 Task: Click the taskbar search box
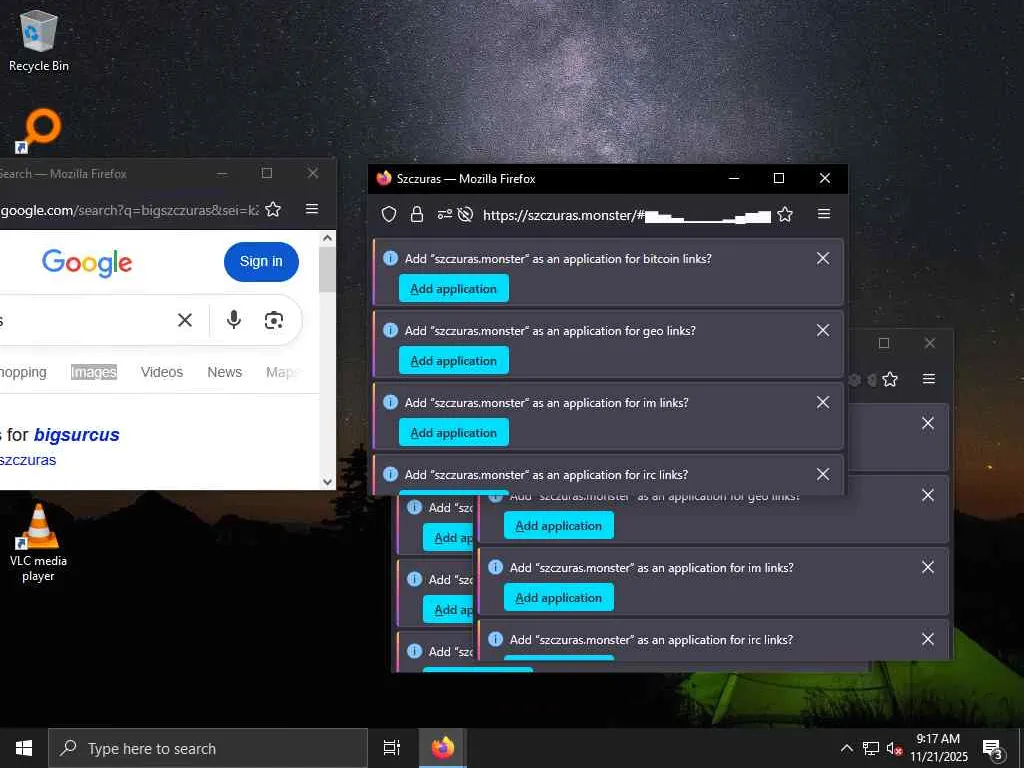pos(208,748)
